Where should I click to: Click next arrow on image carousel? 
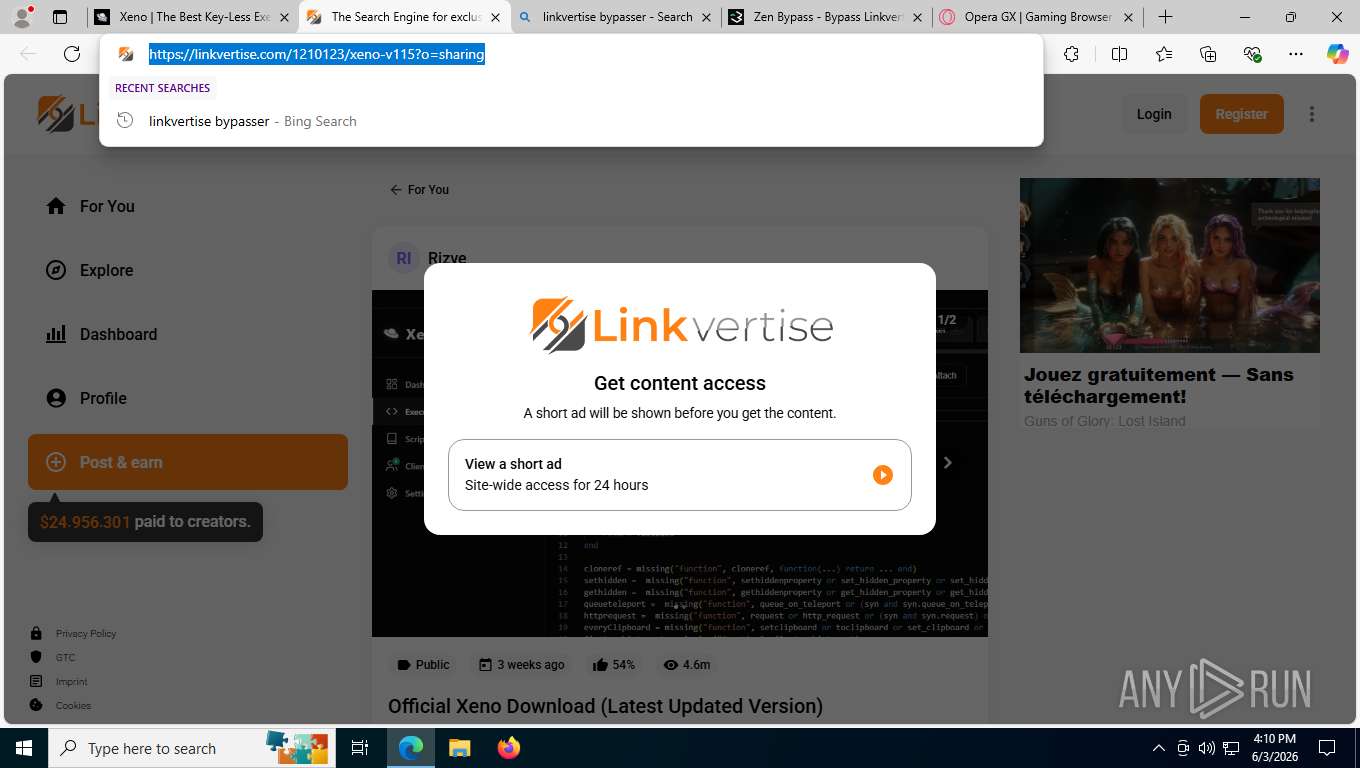click(x=948, y=462)
